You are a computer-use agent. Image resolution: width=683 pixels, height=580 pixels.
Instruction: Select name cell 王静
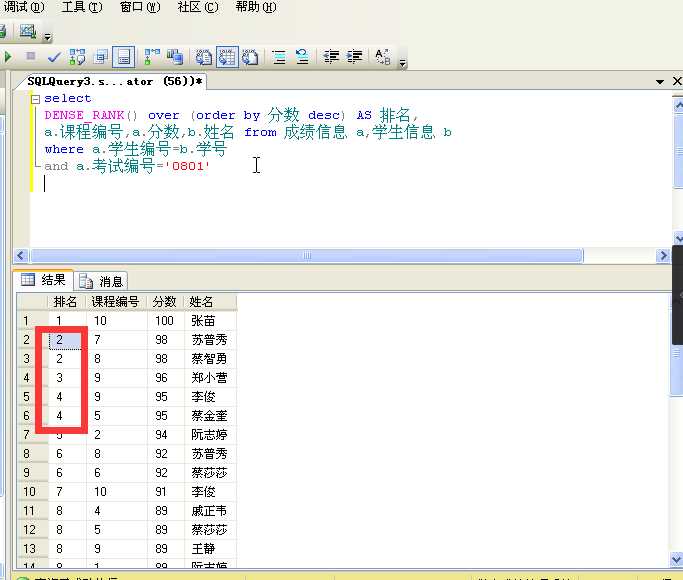tap(210, 549)
